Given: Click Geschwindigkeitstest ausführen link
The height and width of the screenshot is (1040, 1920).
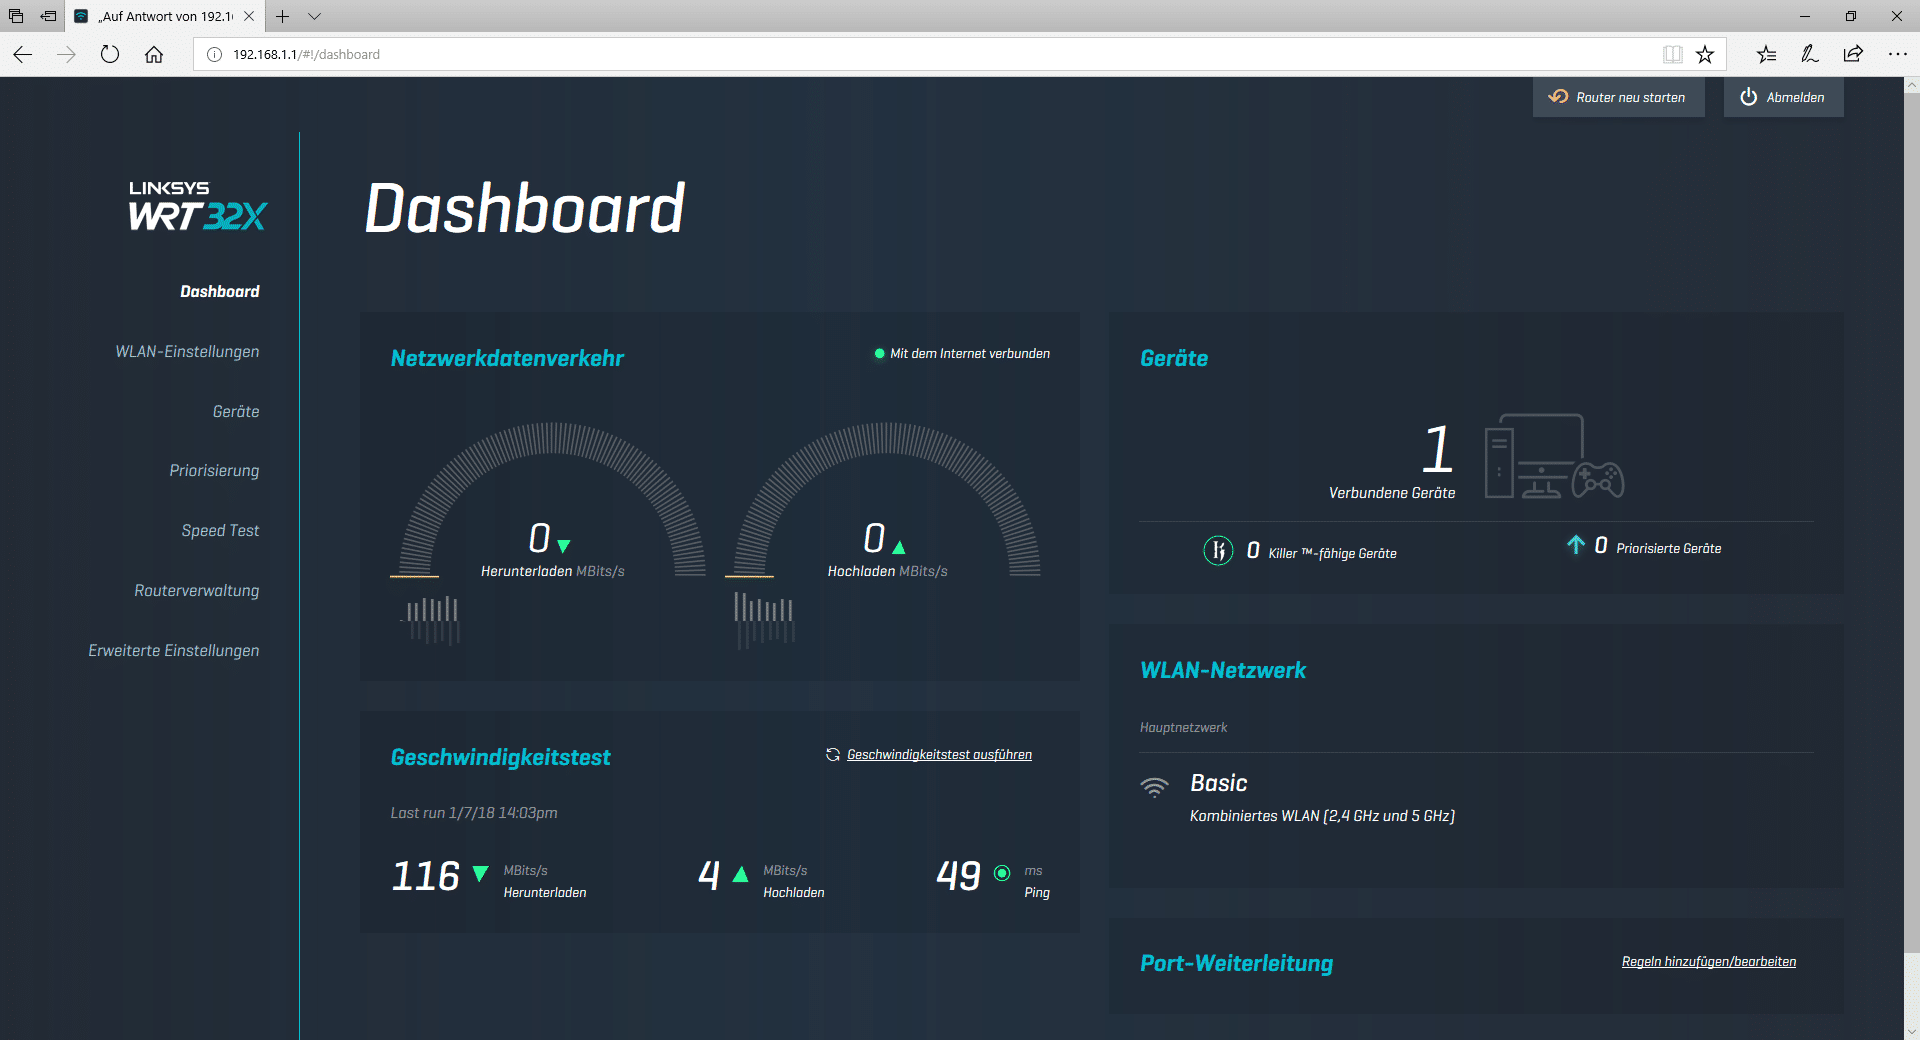Looking at the screenshot, I should pos(938,755).
